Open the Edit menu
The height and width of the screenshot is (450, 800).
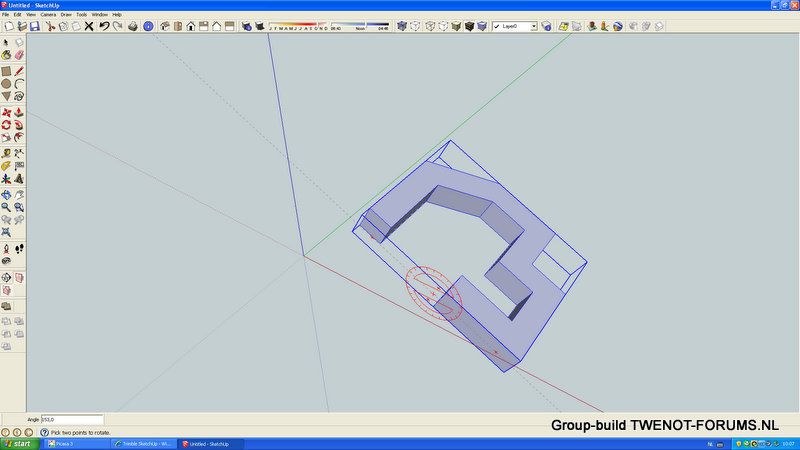pos(17,15)
